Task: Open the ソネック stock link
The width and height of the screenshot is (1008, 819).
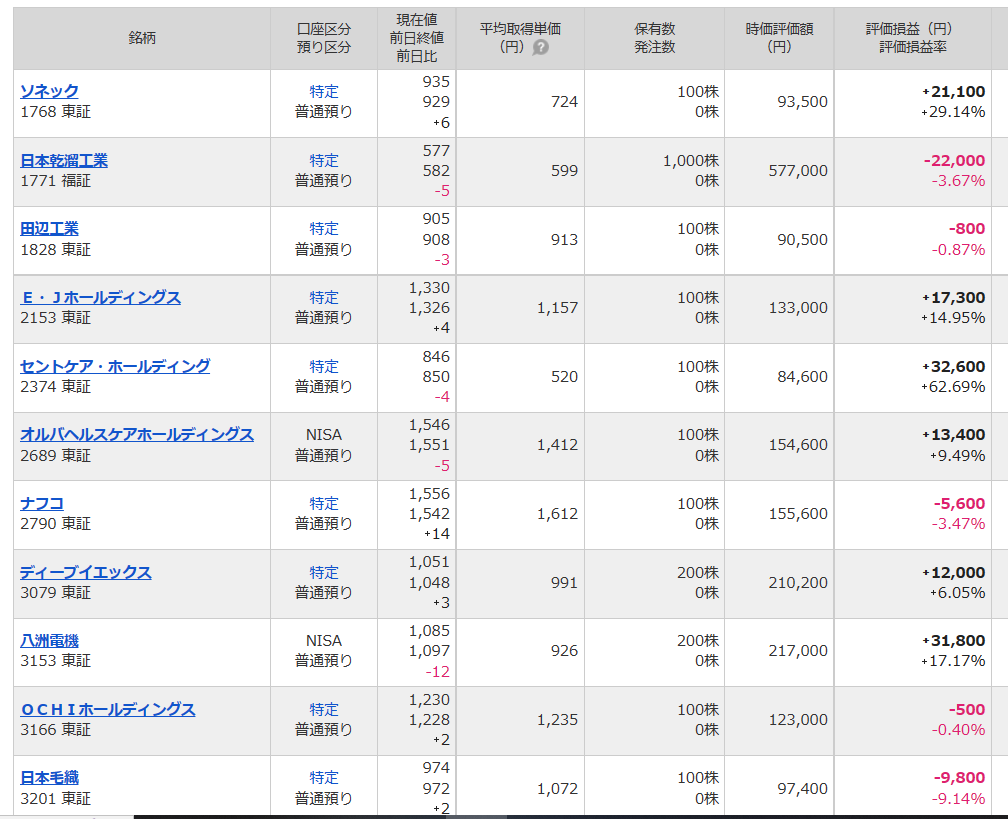Action: [x=50, y=91]
